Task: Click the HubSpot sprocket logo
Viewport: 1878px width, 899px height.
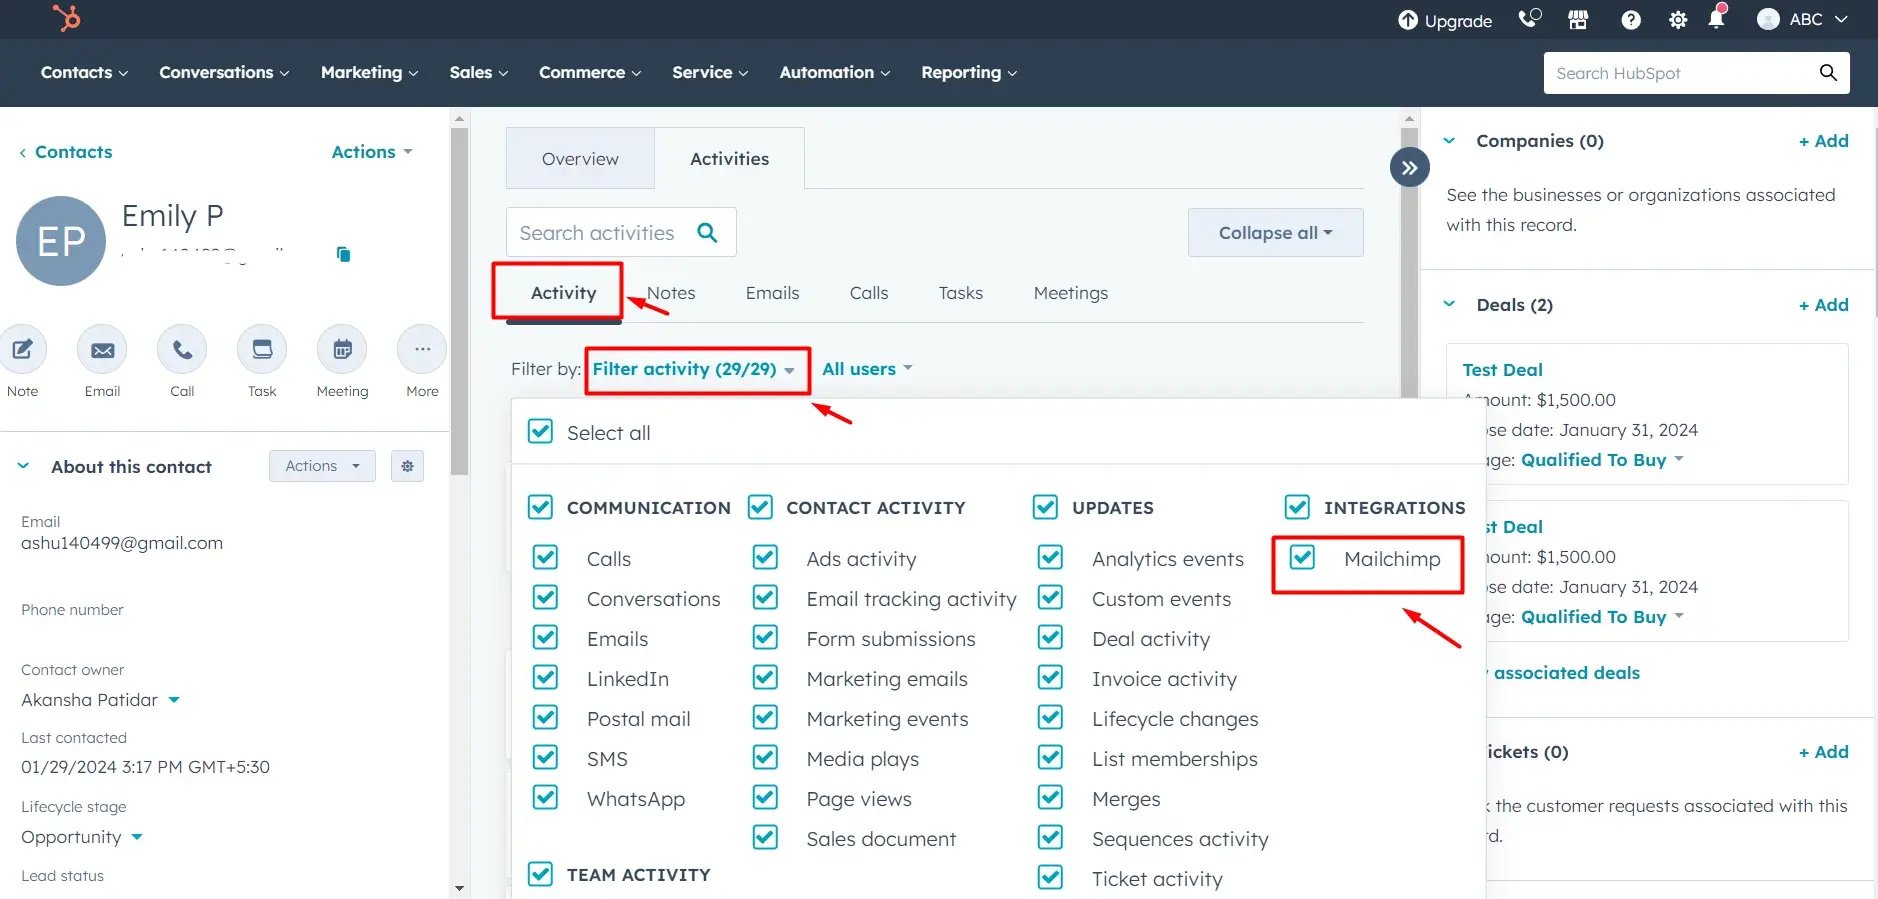Action: click(66, 17)
